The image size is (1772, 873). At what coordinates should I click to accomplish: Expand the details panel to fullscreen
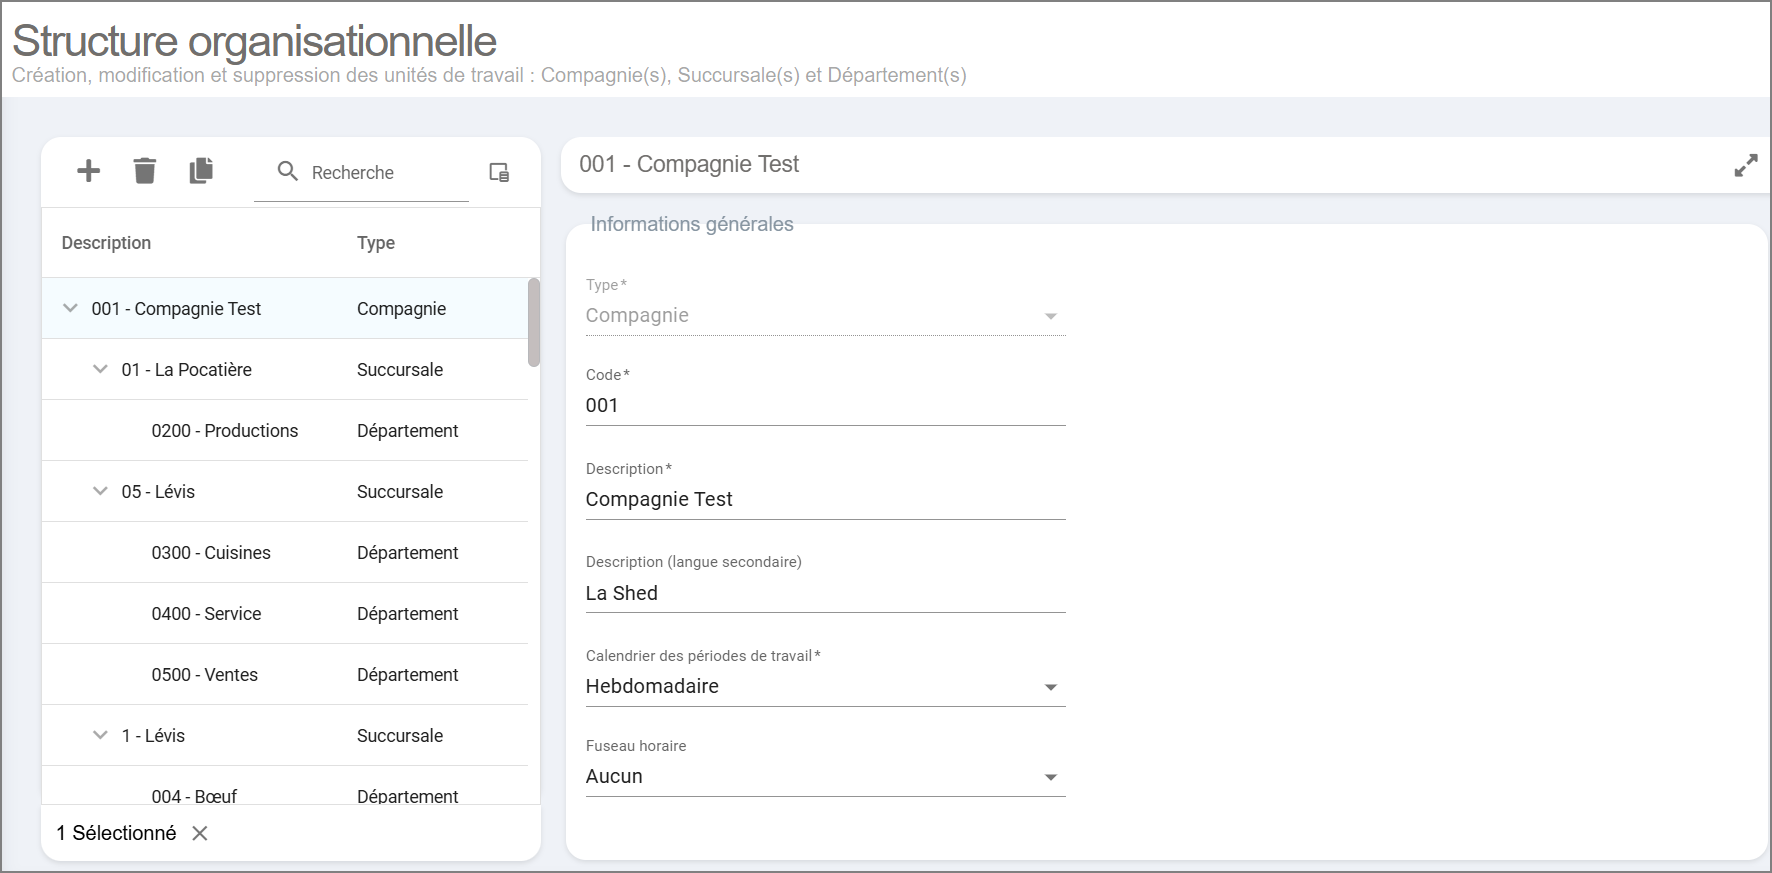click(x=1745, y=166)
